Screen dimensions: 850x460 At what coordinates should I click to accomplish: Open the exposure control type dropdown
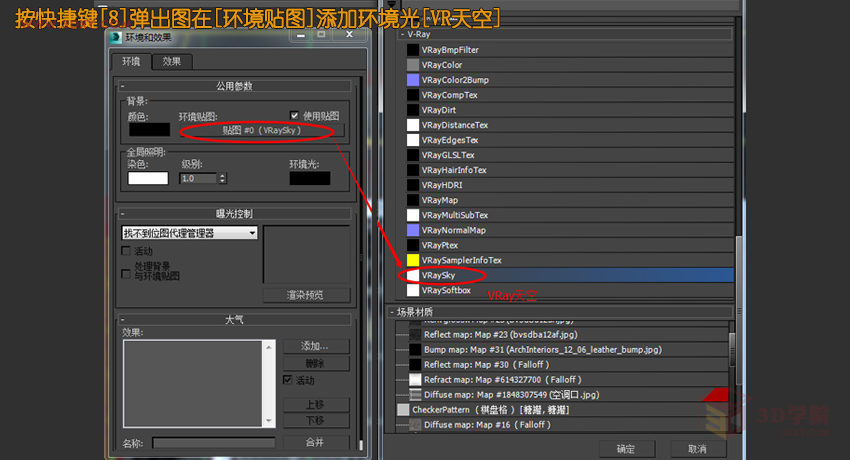point(189,233)
